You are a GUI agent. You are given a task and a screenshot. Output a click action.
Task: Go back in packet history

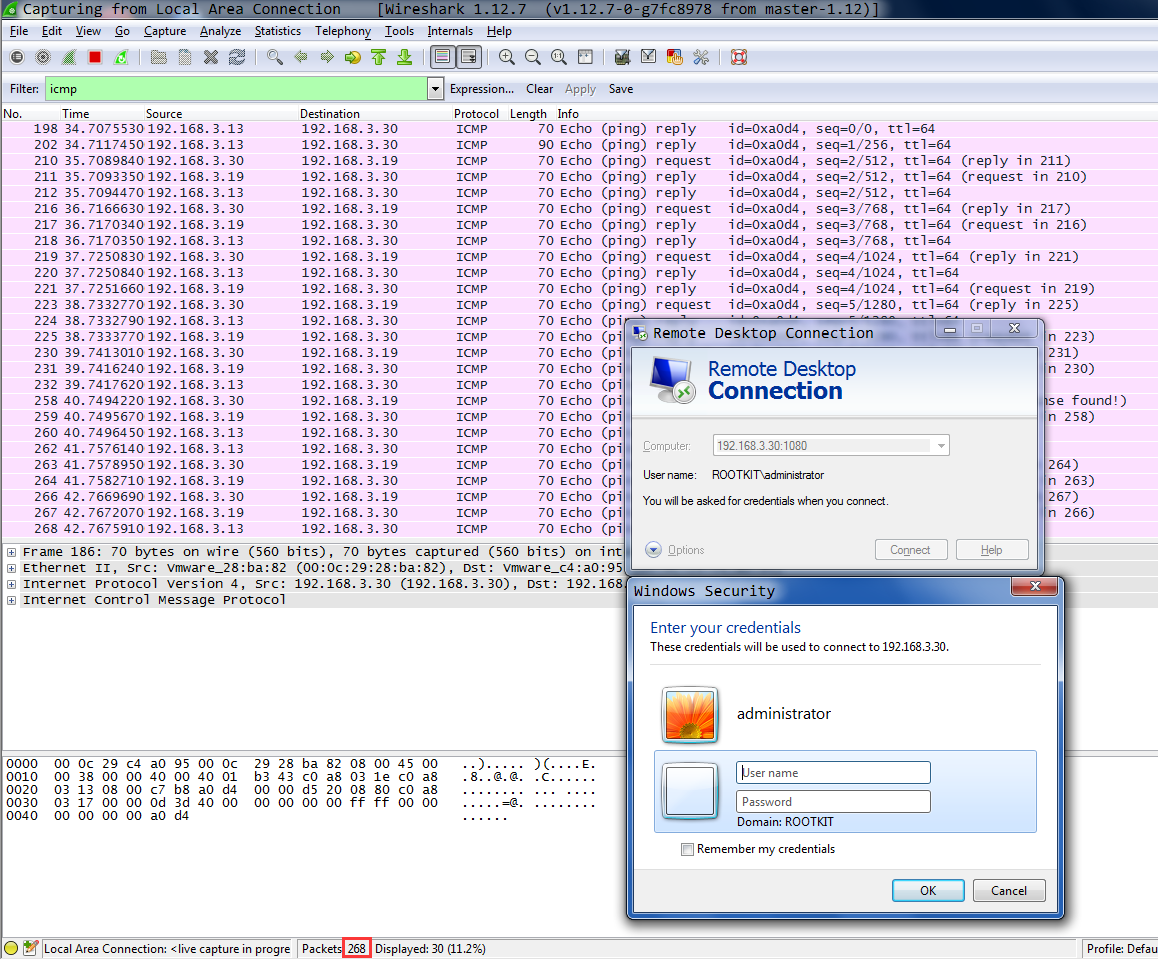click(x=301, y=57)
